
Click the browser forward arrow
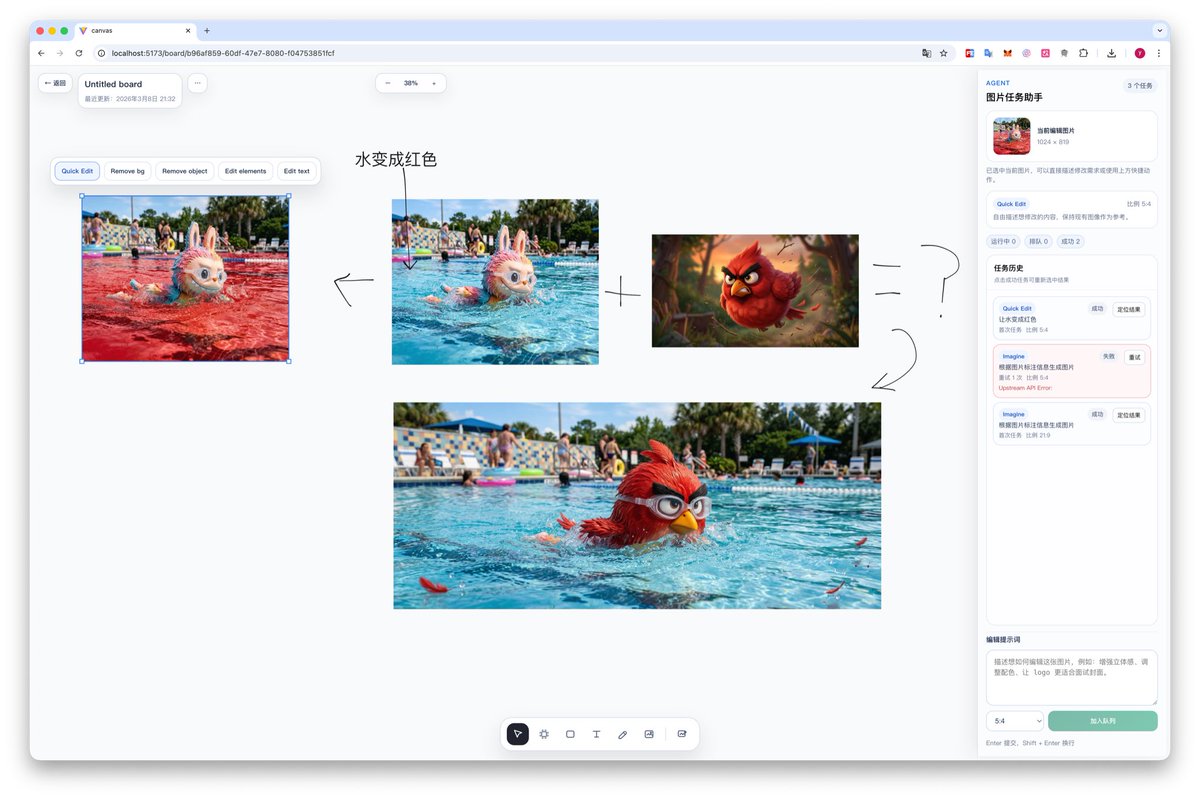click(60, 53)
